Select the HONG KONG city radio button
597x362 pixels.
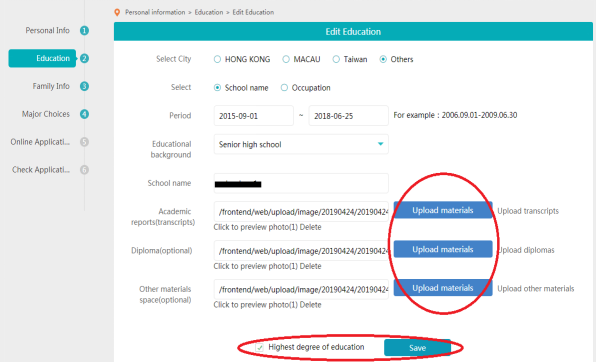(x=217, y=59)
